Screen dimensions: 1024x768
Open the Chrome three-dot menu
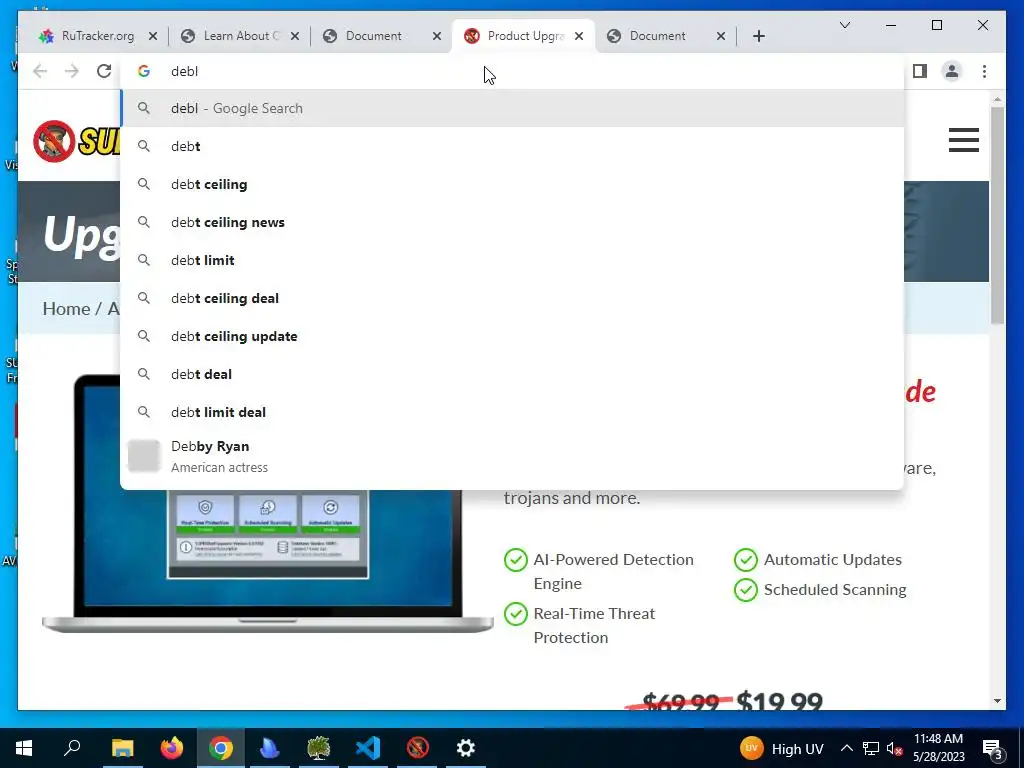(x=984, y=71)
